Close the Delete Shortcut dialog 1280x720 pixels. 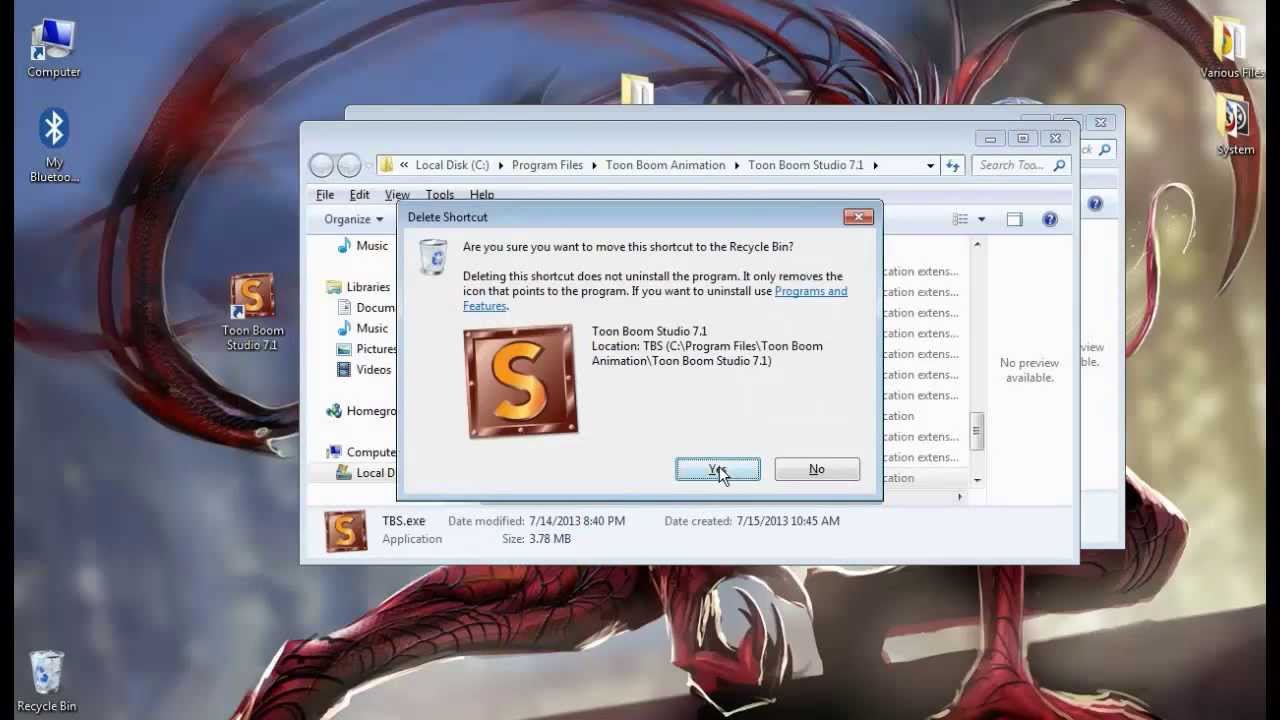coord(858,217)
